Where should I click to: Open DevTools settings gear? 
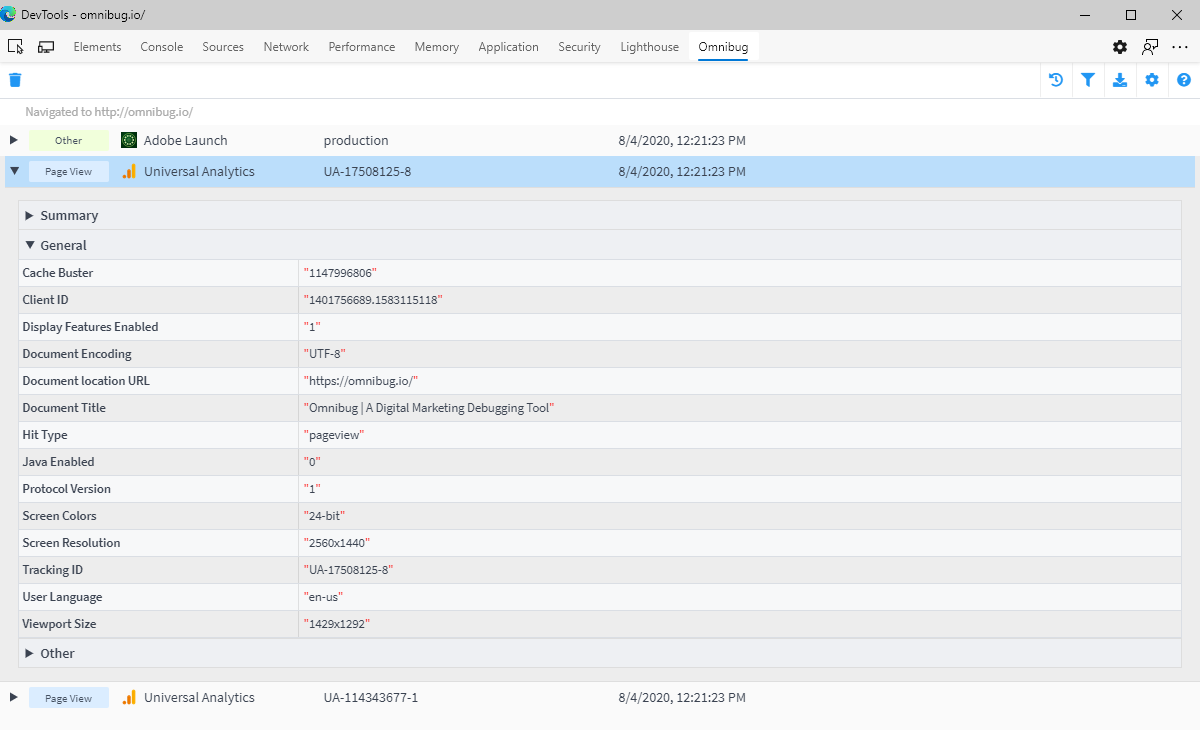coord(1120,47)
